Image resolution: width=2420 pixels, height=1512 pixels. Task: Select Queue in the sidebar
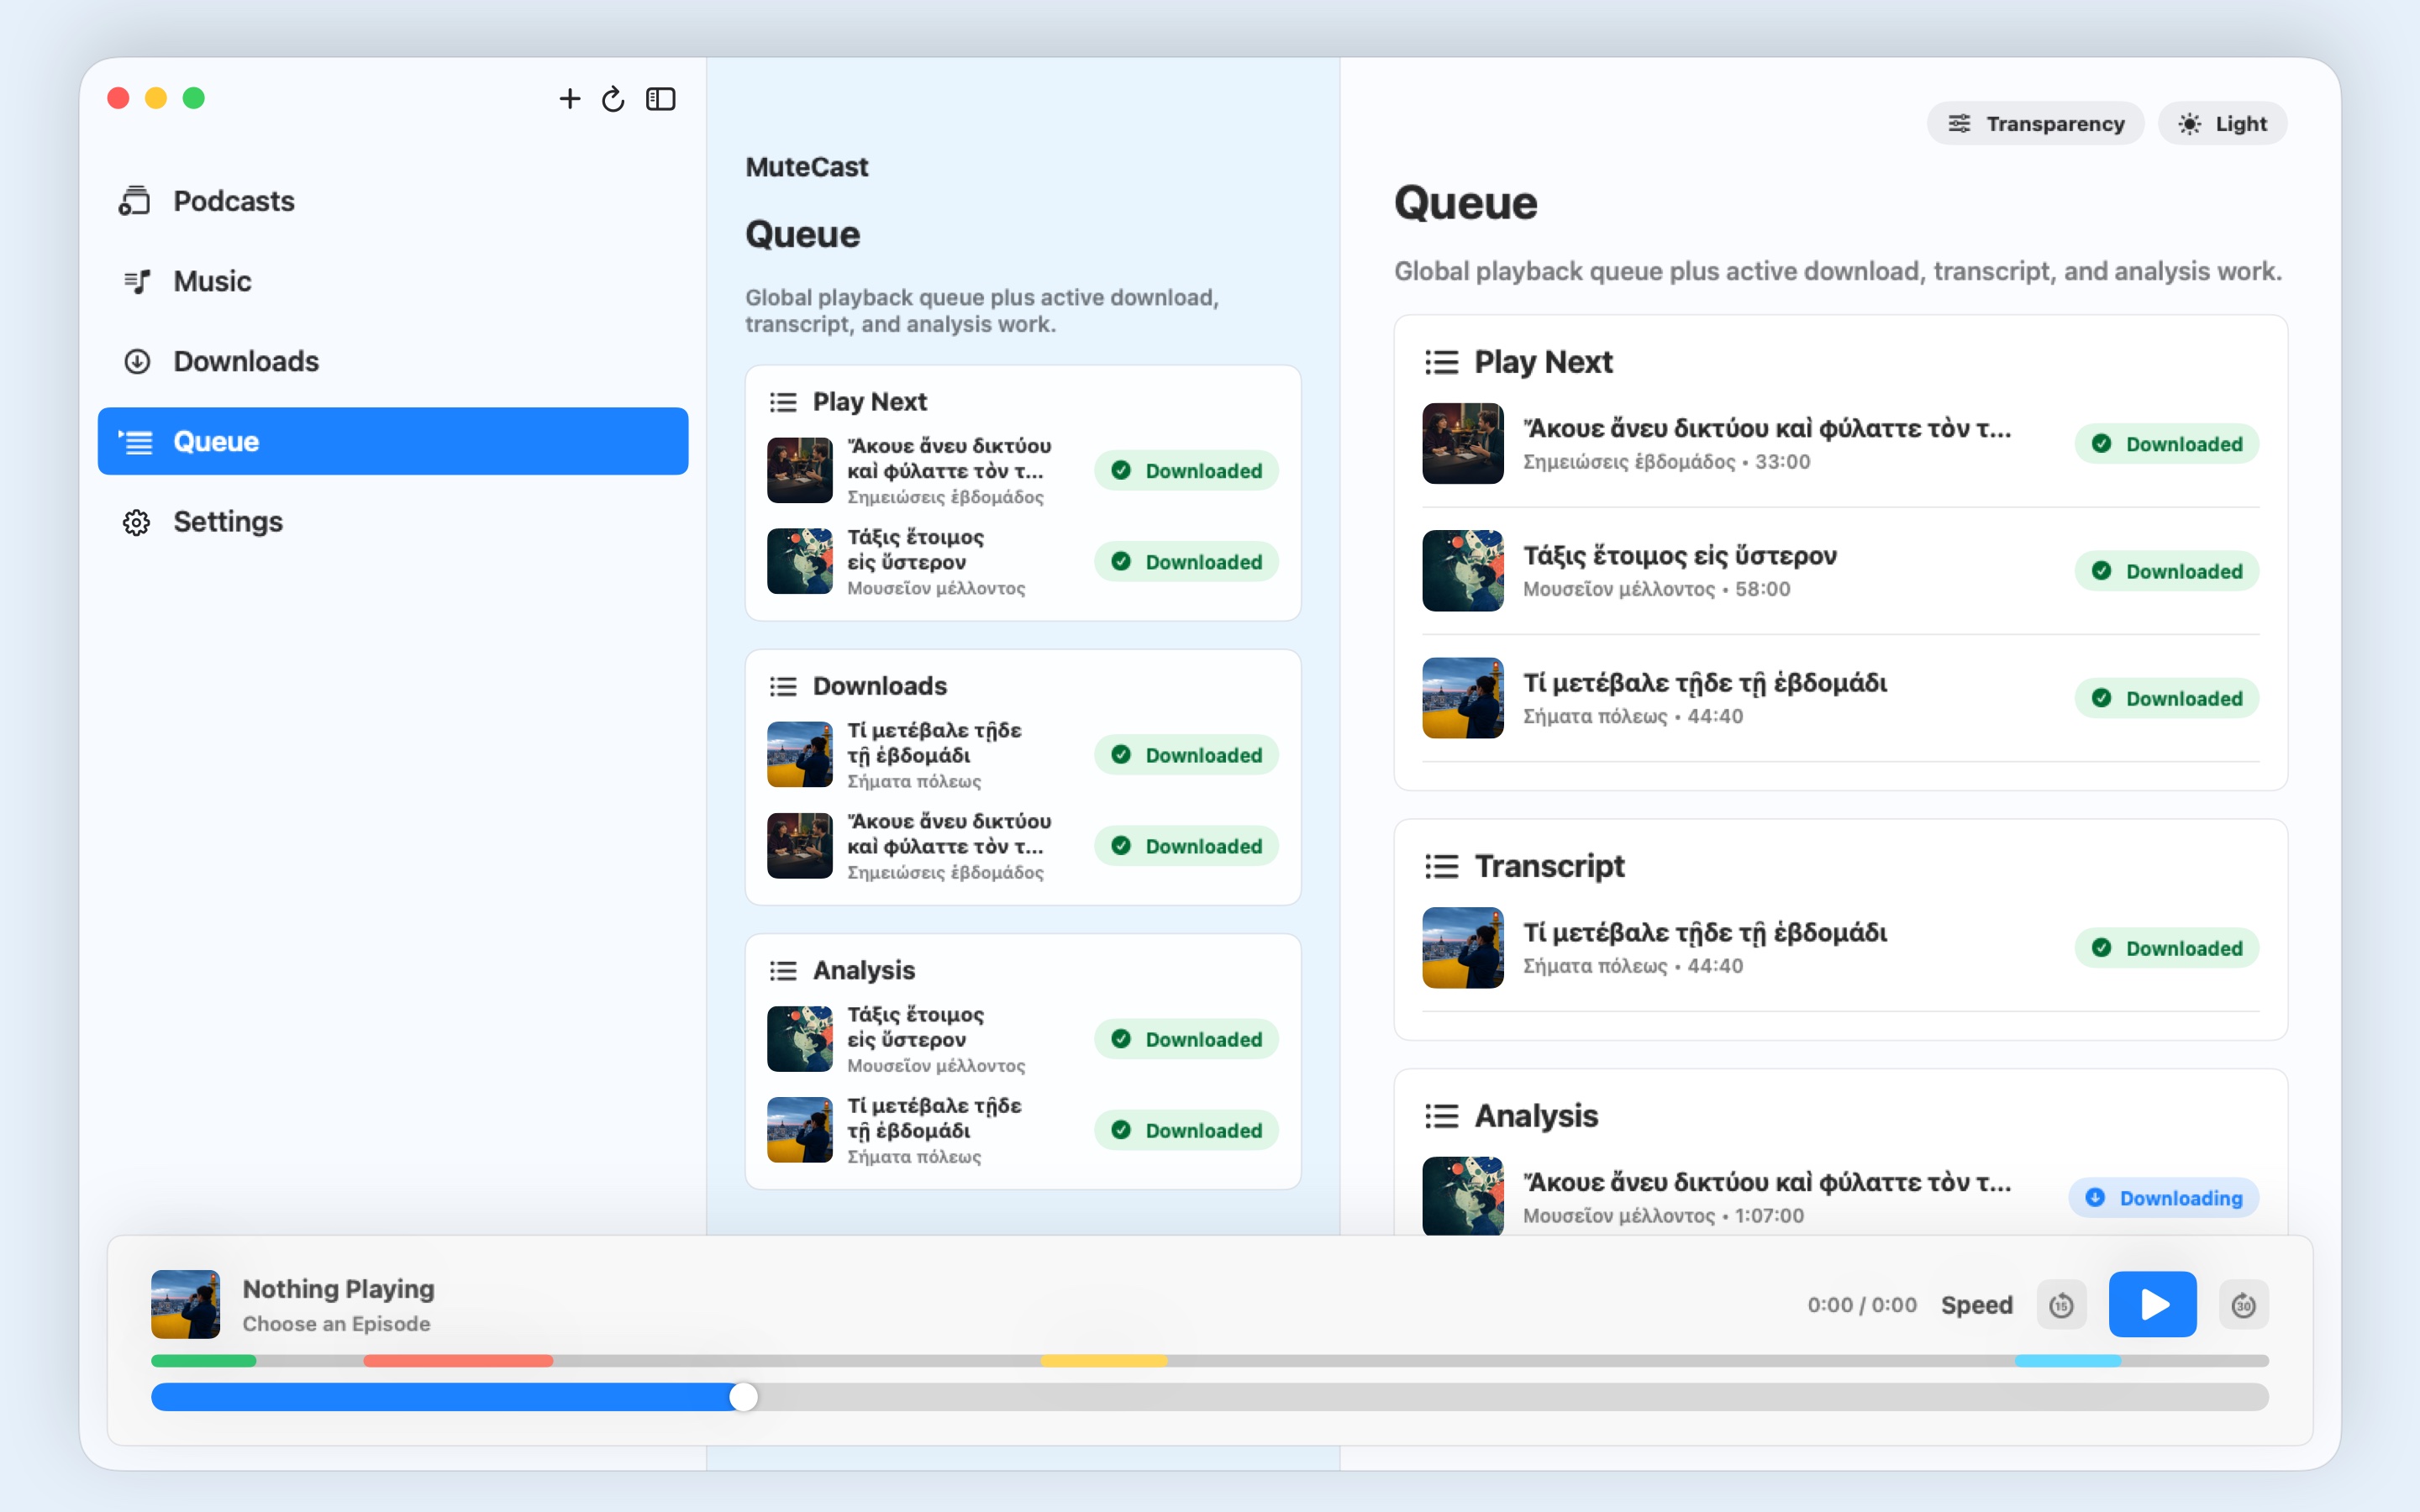click(393, 441)
